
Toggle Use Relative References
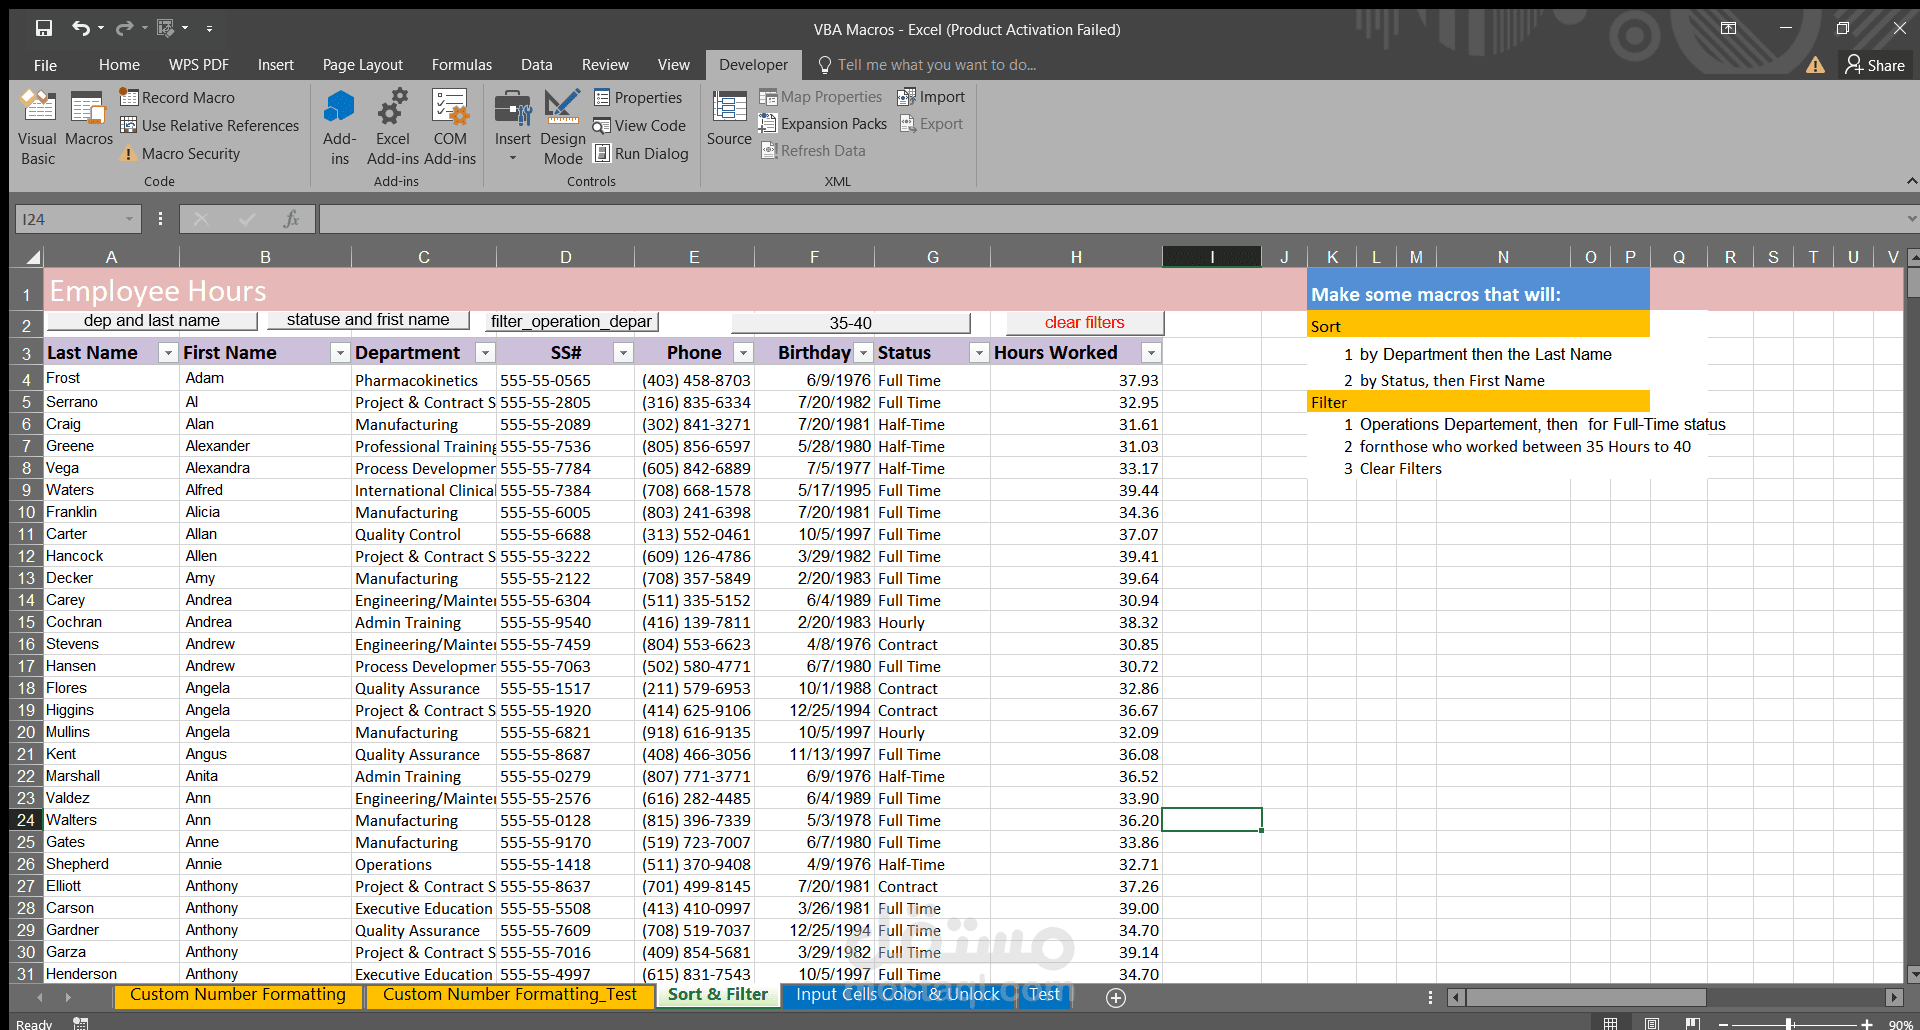click(209, 125)
